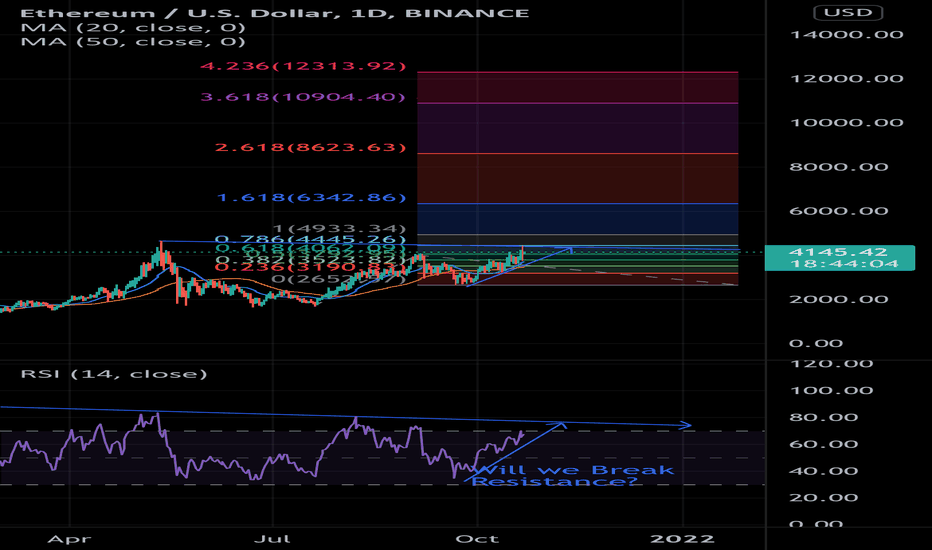This screenshot has width=932, height=550.
Task: Click the 2000.00 price axis label
Action: click(839, 300)
